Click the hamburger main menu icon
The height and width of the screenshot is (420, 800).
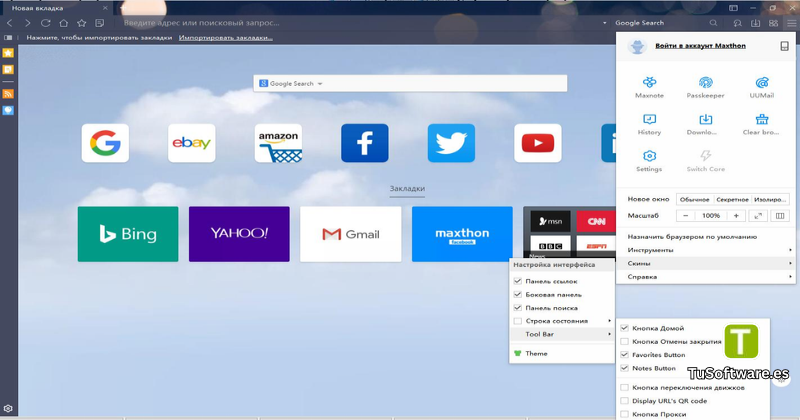click(791, 23)
